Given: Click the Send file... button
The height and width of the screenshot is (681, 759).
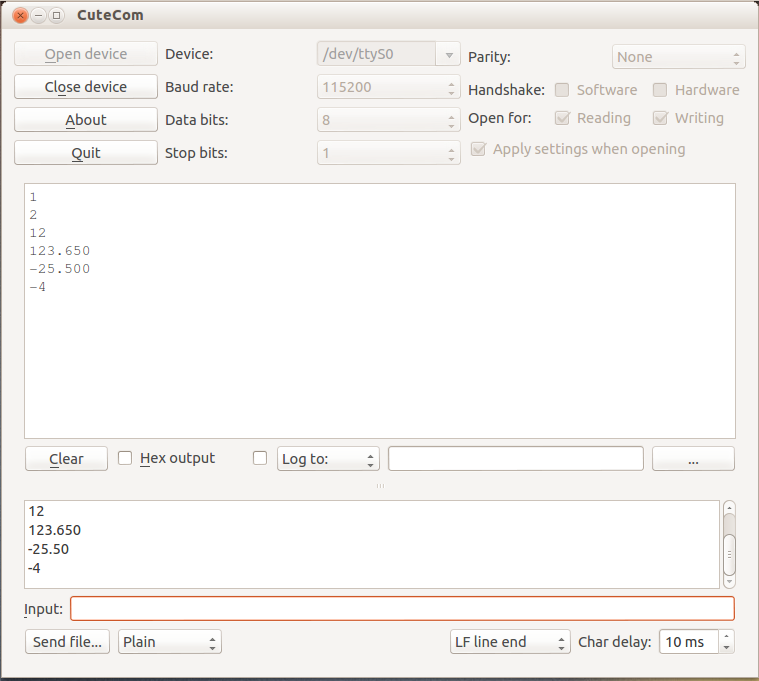Looking at the screenshot, I should 67,641.
